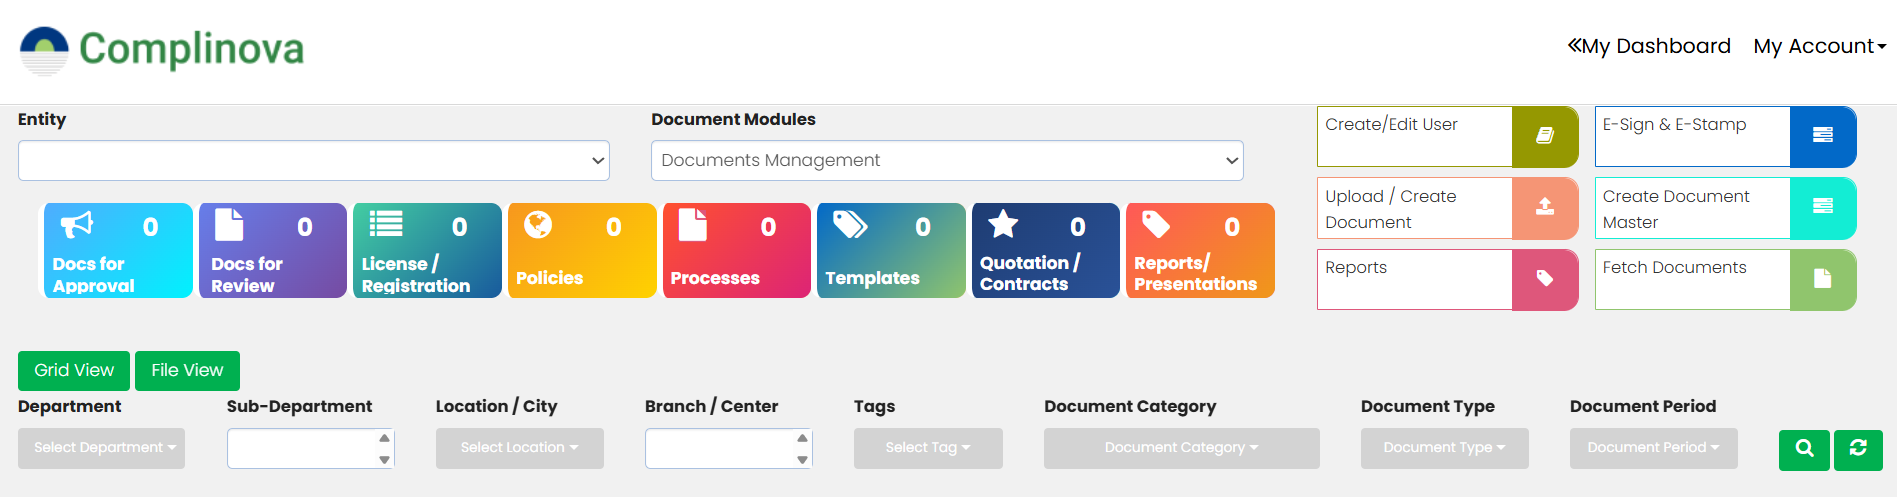Screen dimensions: 1897x497
Task: Click the Reports quick link text
Action: tap(1356, 267)
